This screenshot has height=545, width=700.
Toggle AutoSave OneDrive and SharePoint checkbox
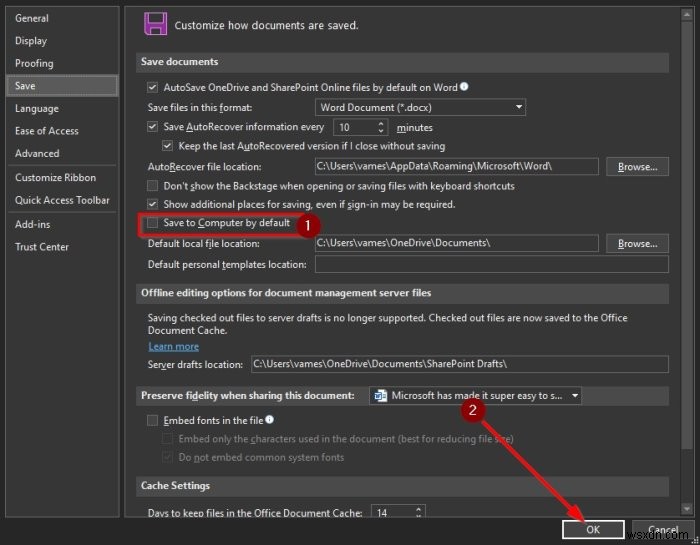click(x=152, y=87)
